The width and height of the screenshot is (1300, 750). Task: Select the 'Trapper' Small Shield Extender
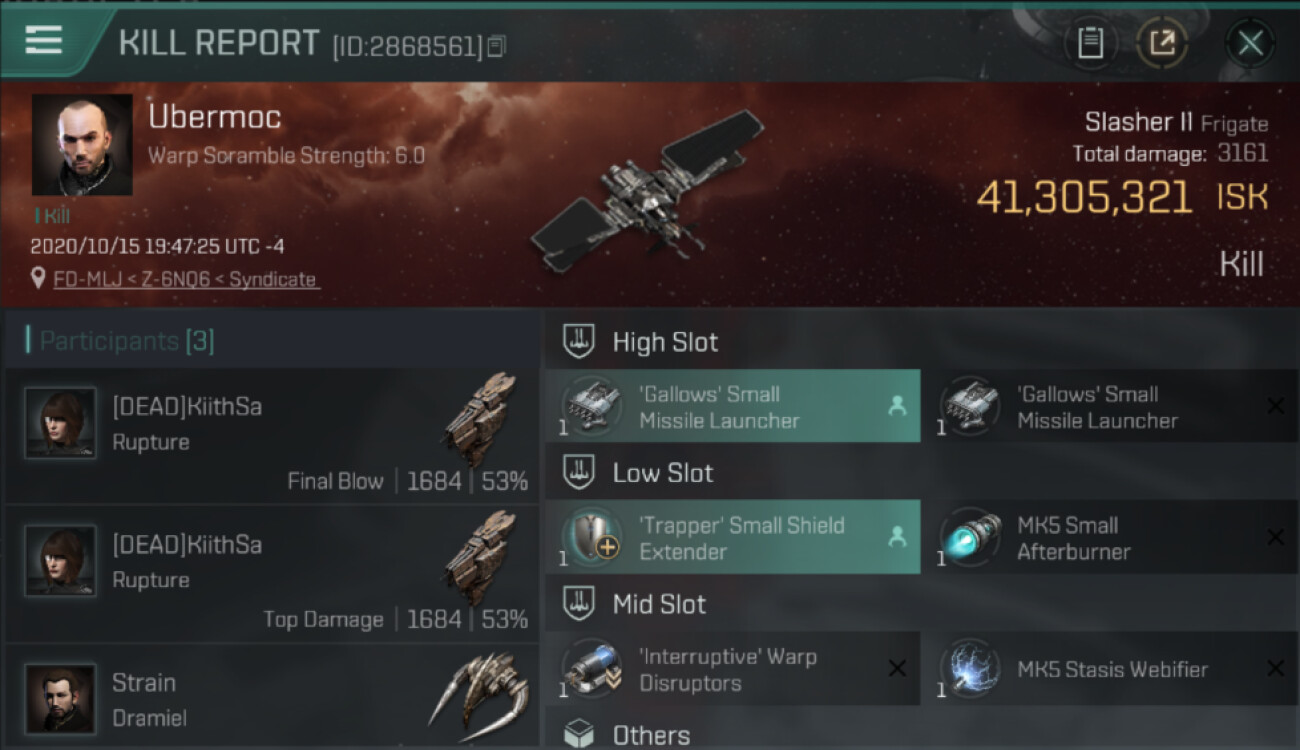click(733, 538)
